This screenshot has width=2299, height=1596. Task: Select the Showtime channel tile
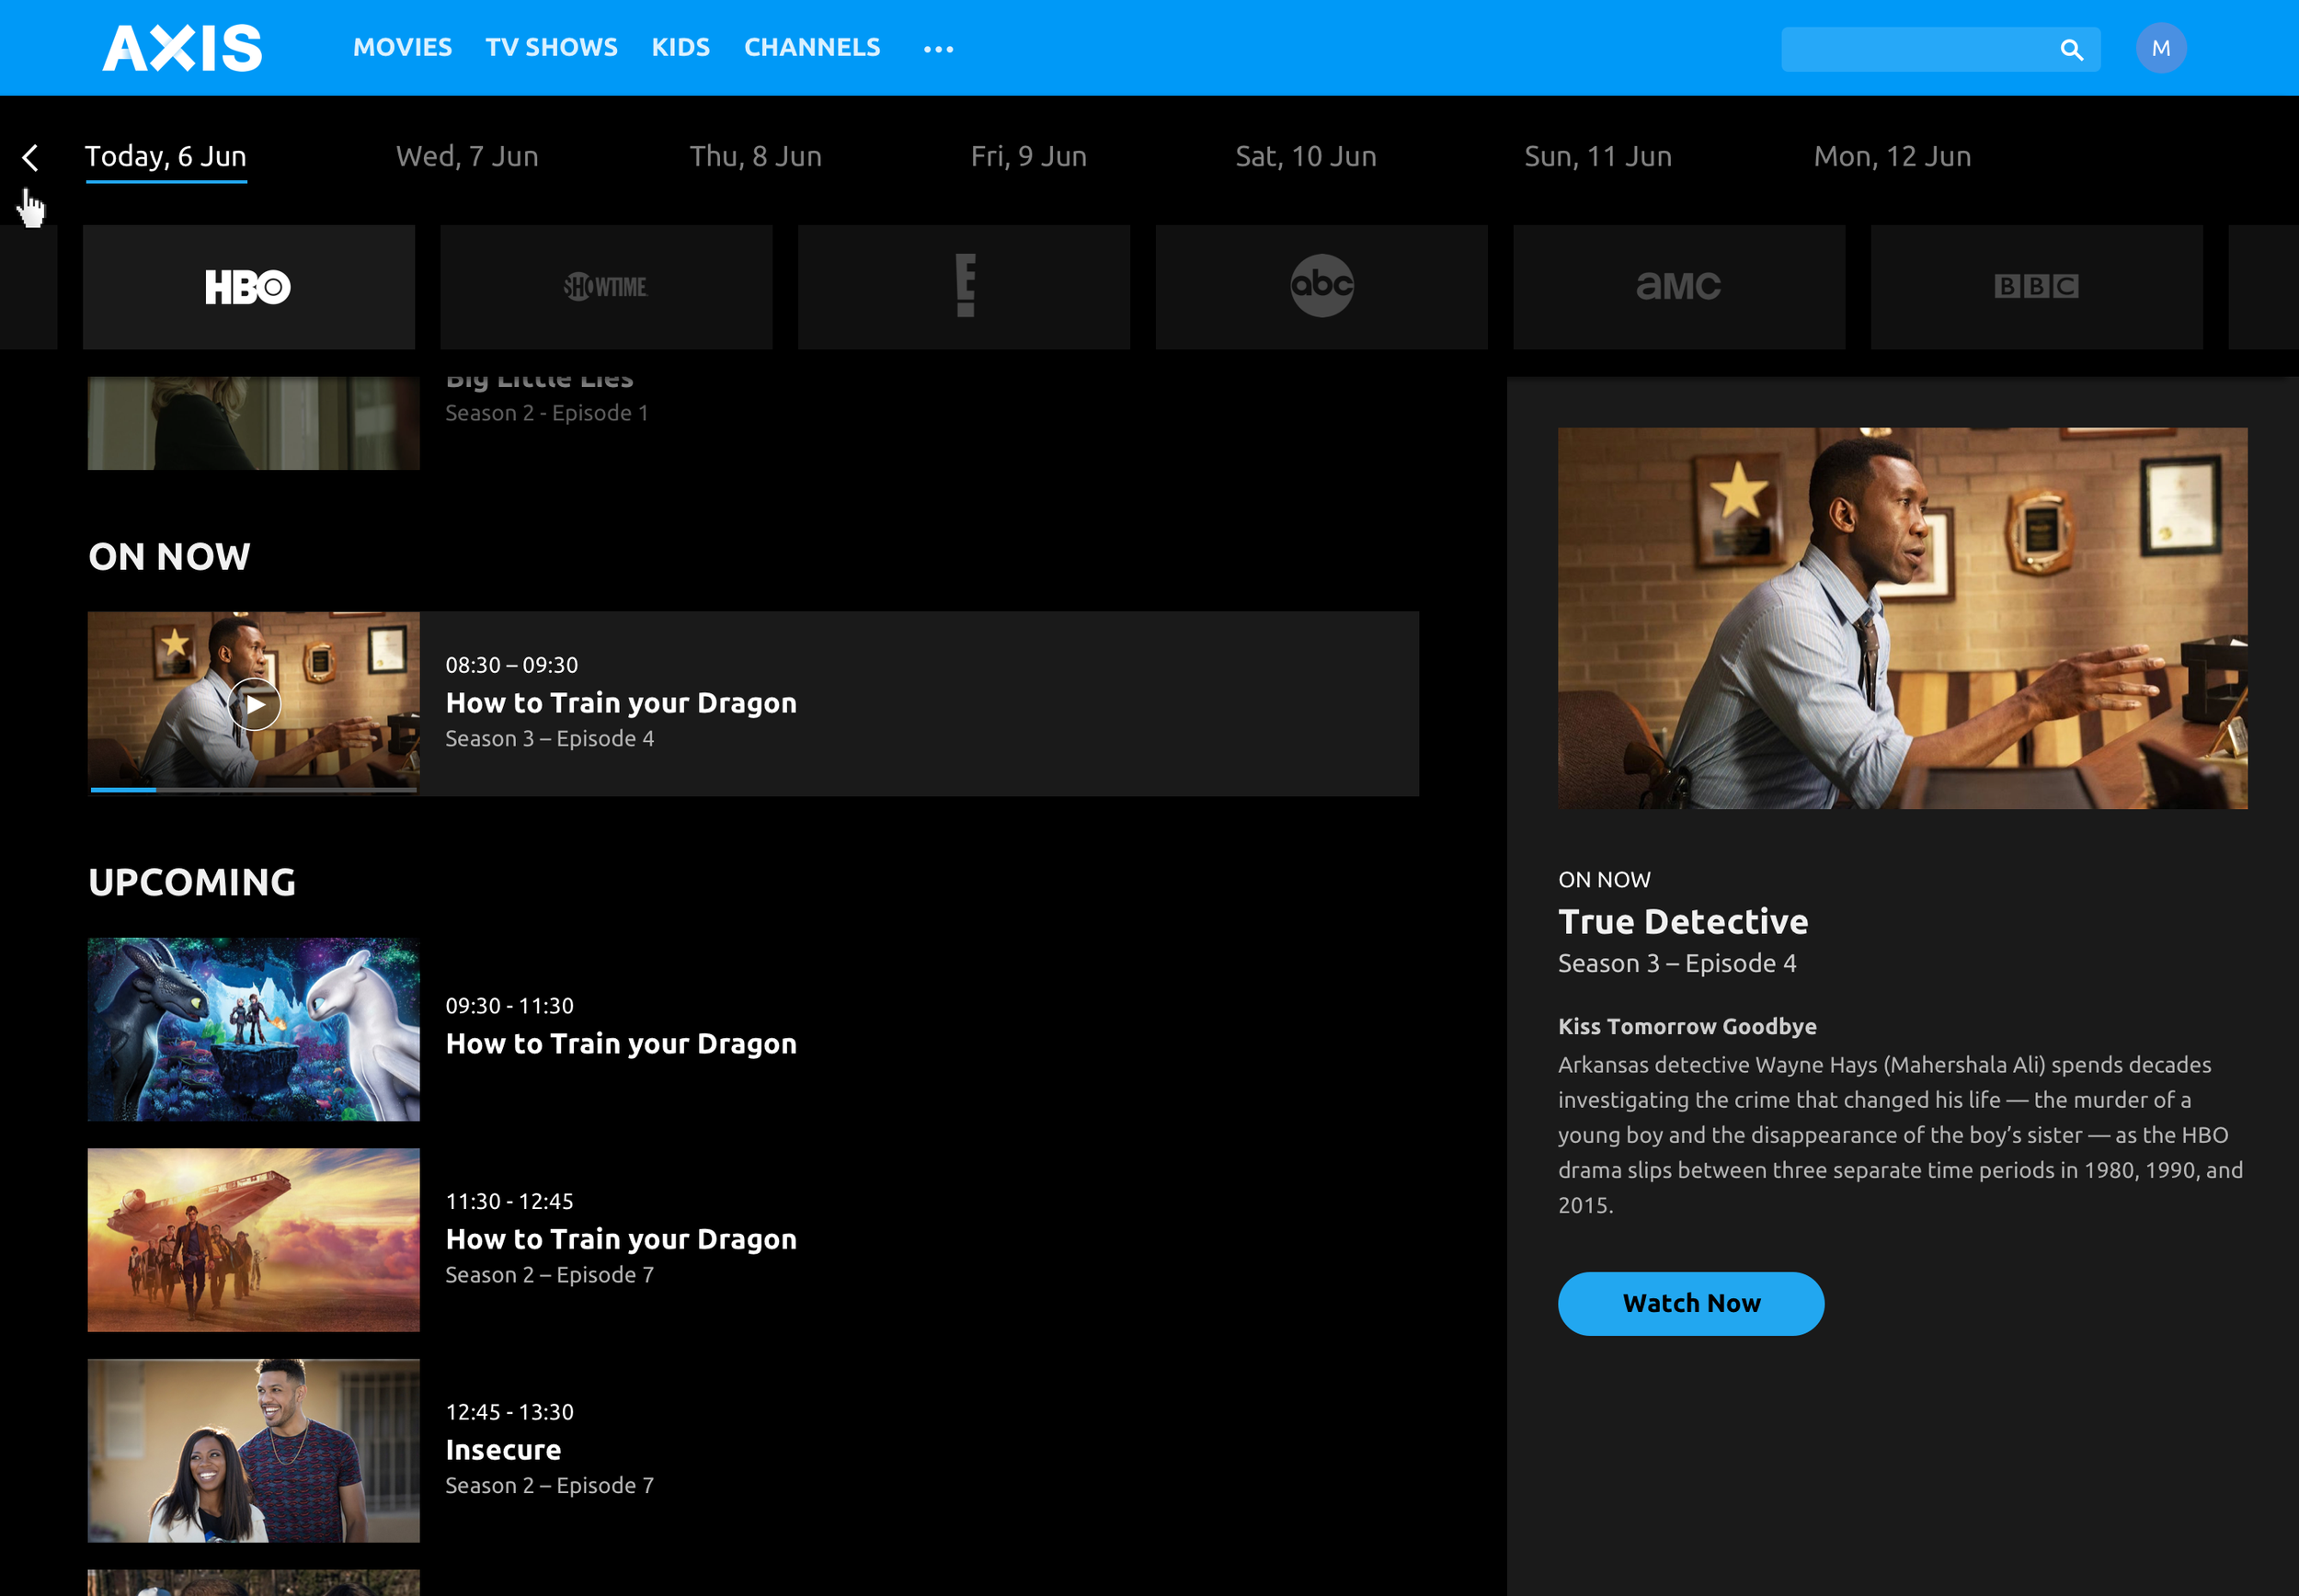tap(606, 287)
